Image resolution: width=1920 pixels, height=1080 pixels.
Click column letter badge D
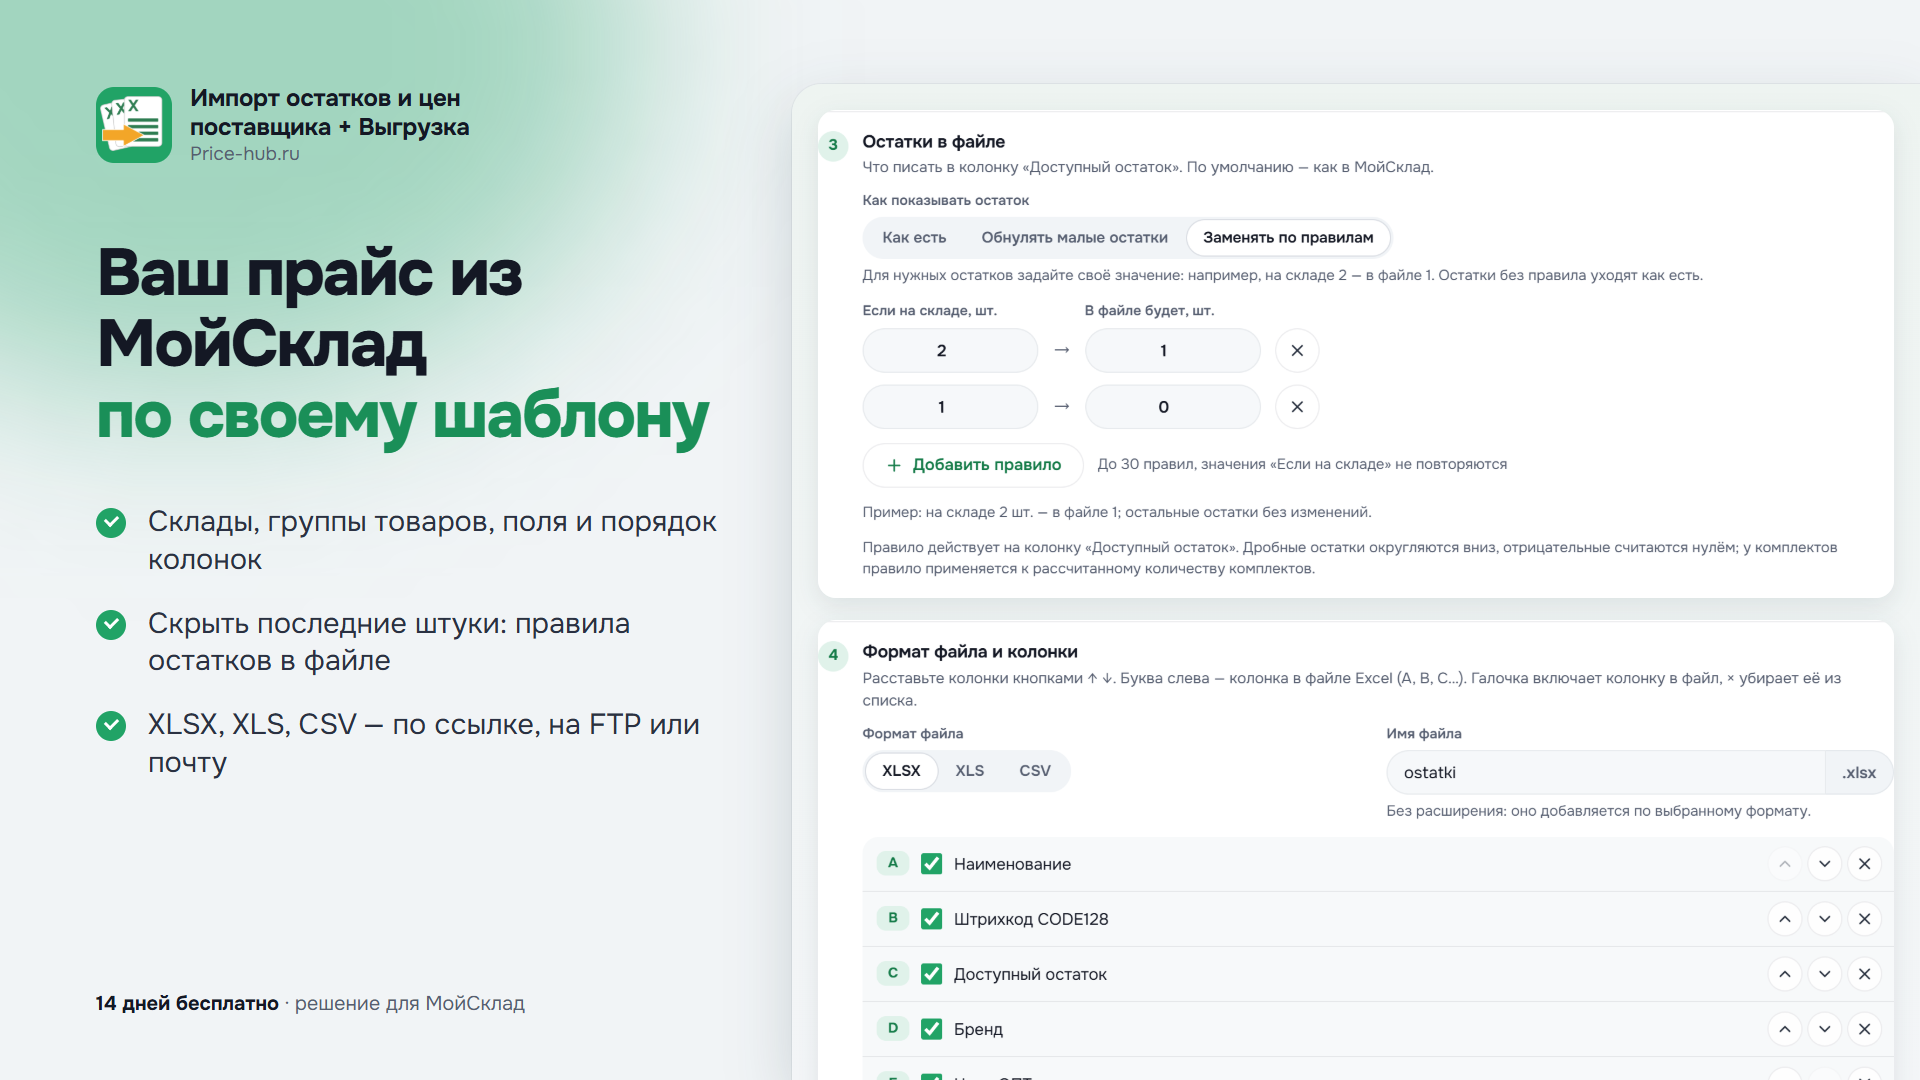pyautogui.click(x=893, y=1028)
